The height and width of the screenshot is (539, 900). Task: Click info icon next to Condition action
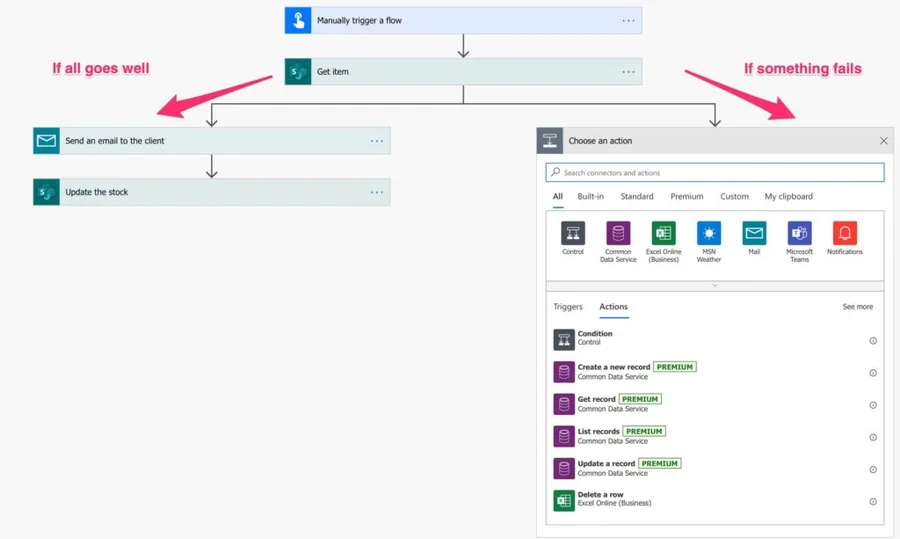point(873,341)
